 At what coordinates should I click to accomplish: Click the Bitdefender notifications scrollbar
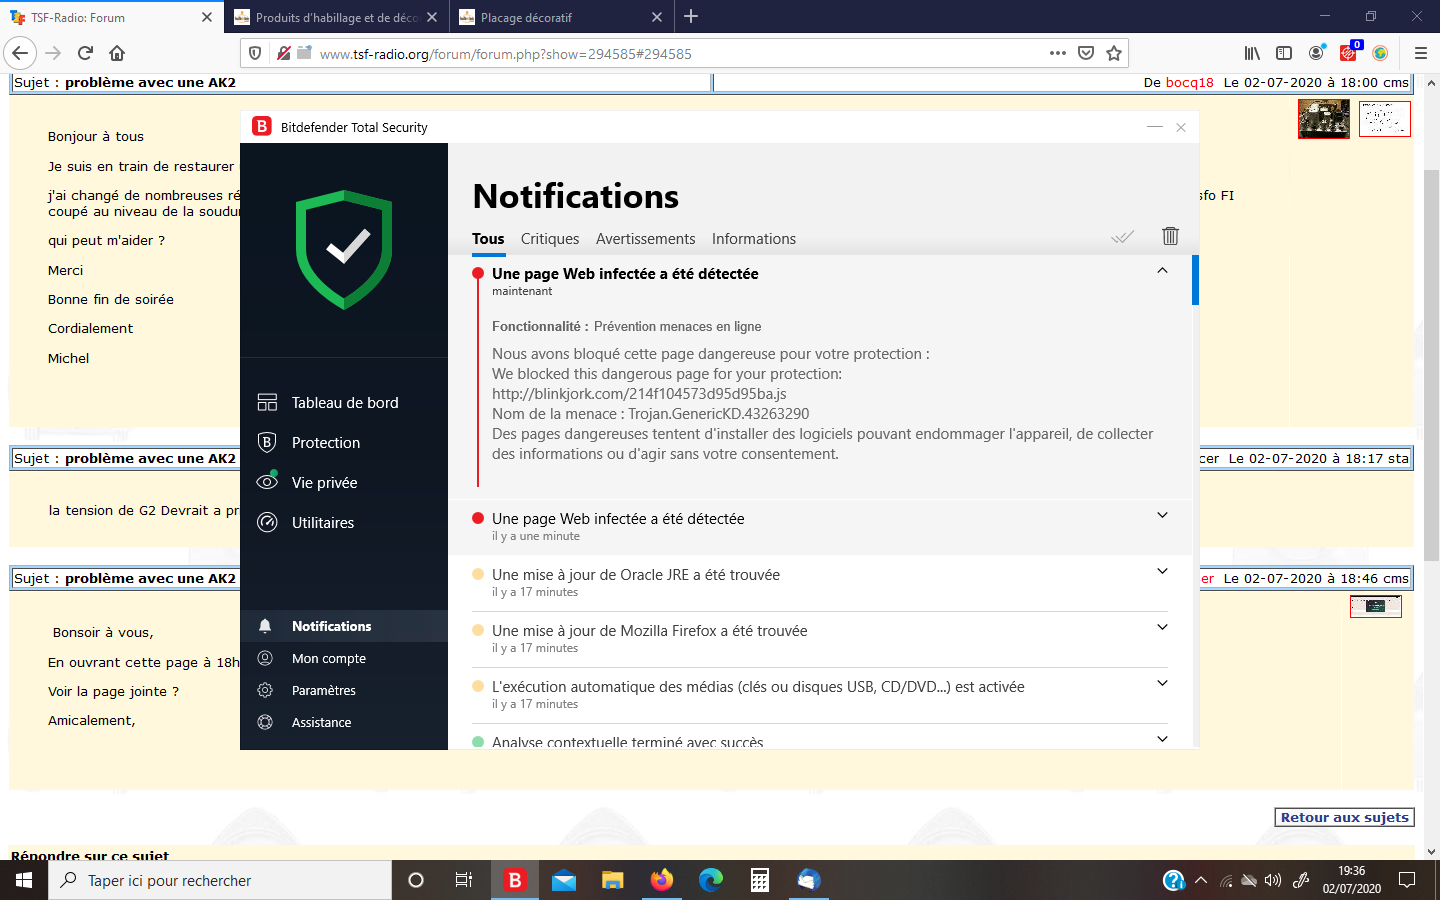[x=1195, y=279]
